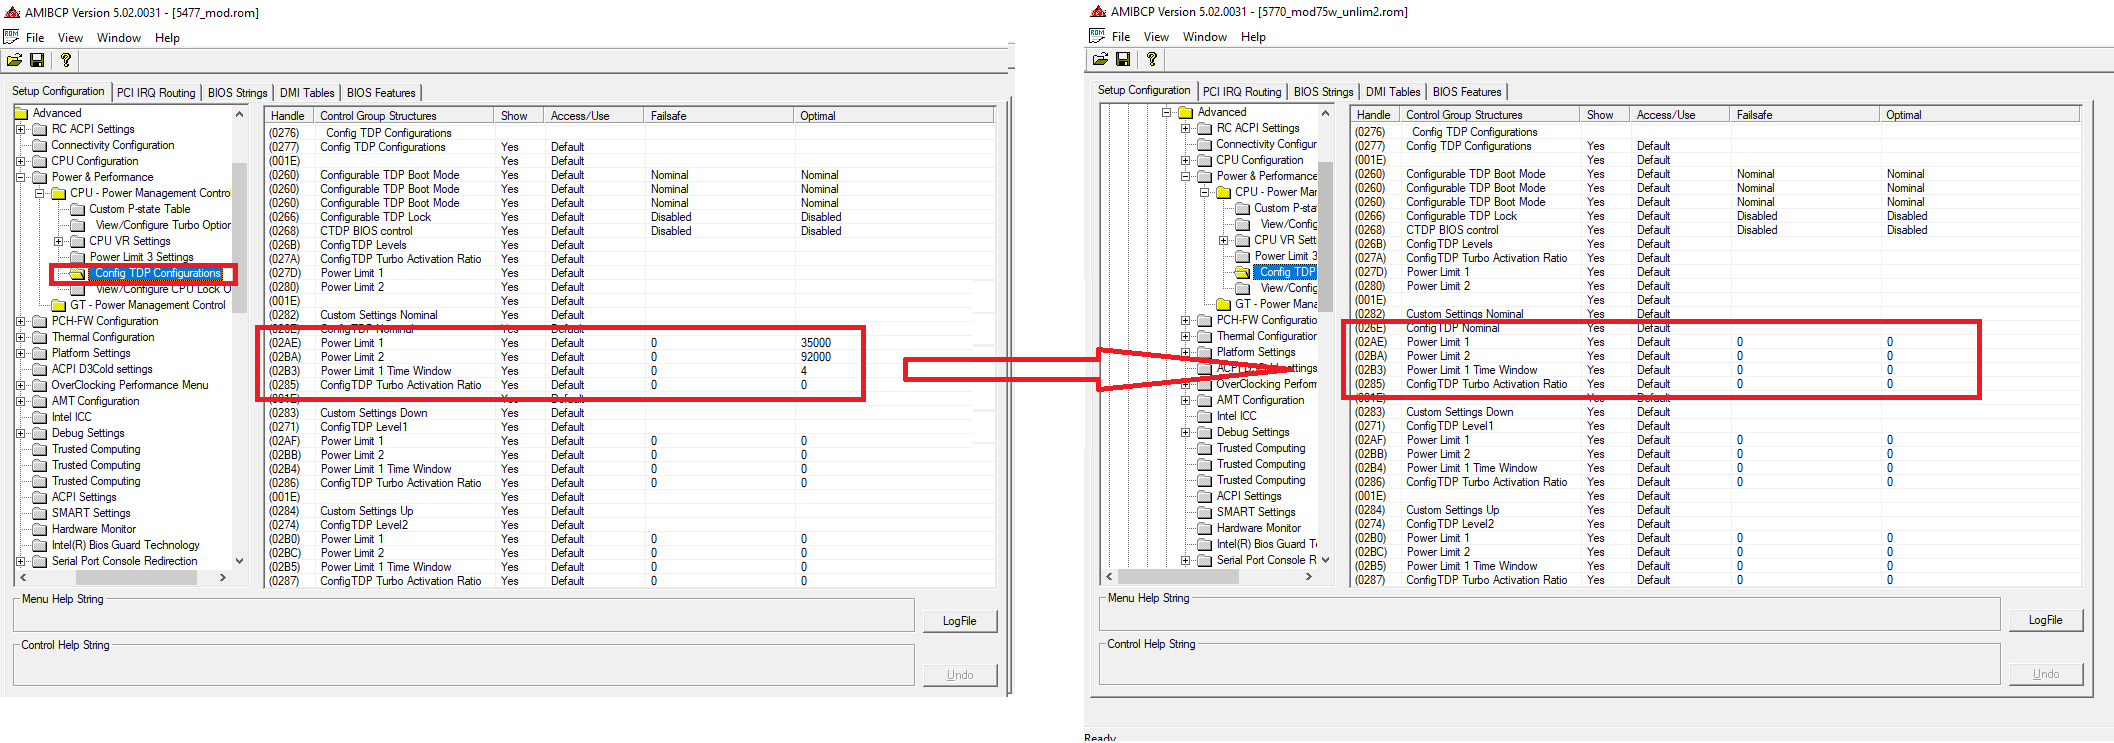Screen dimensions: 2114x743
Task: Open Help menu in right window
Action: pos(1253,37)
